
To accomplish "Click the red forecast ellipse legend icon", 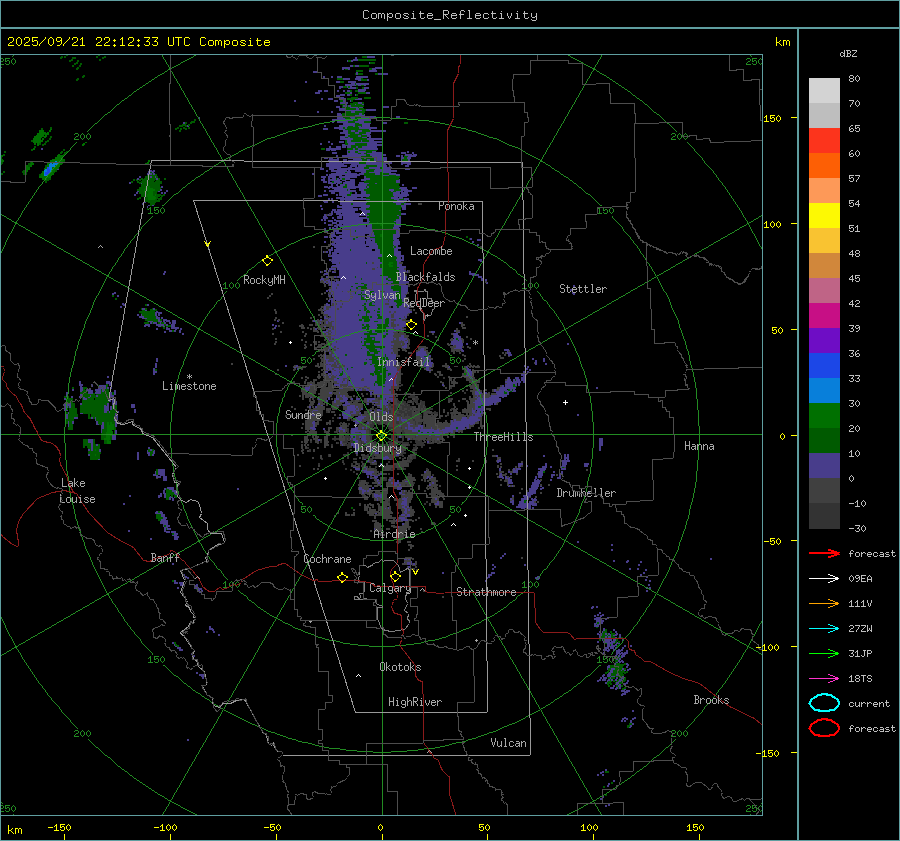I will coord(824,728).
